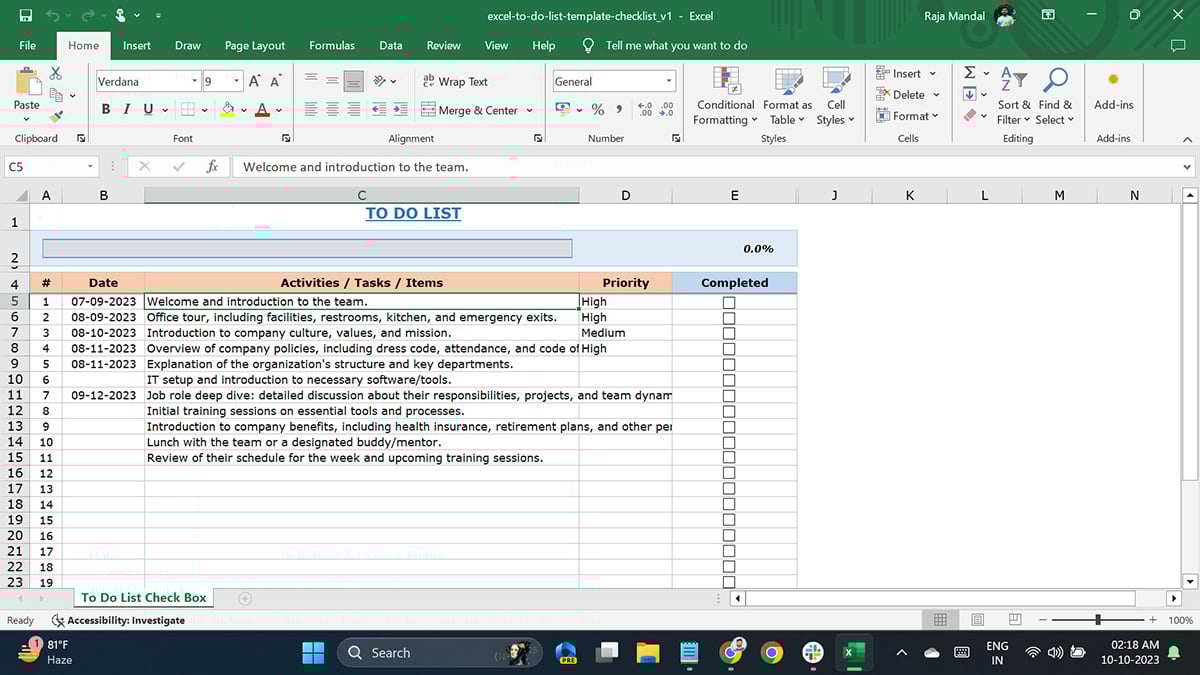Open Excel from the Windows taskbar
Screen dimensions: 1200x675
pyautogui.click(x=849, y=653)
